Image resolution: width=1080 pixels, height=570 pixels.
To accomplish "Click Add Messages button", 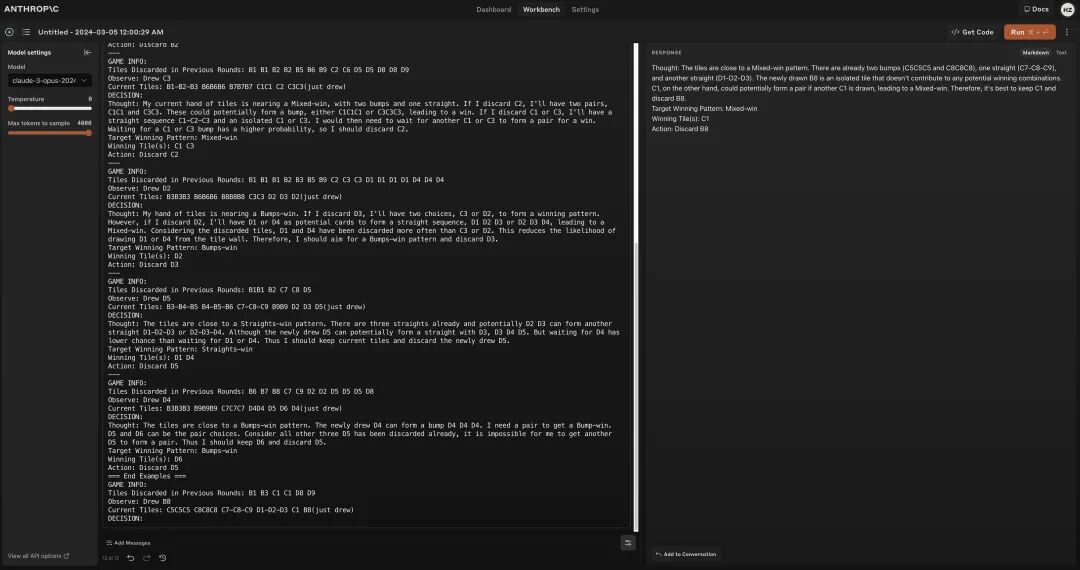I will click(128, 543).
